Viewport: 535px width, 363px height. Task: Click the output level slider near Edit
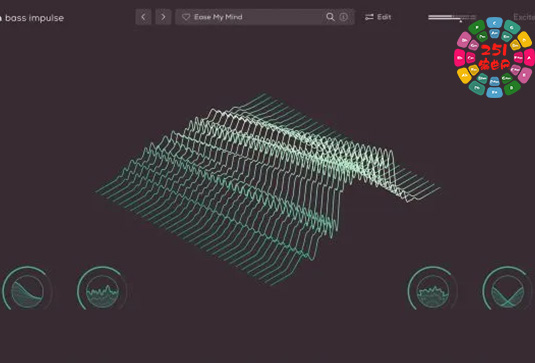[x=452, y=17]
